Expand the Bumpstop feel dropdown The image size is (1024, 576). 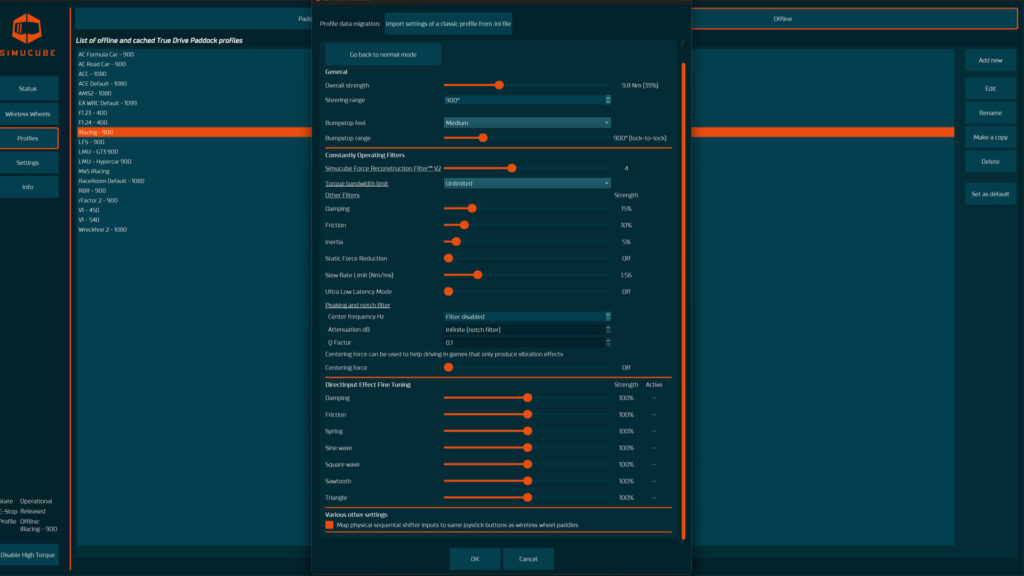tap(527, 122)
